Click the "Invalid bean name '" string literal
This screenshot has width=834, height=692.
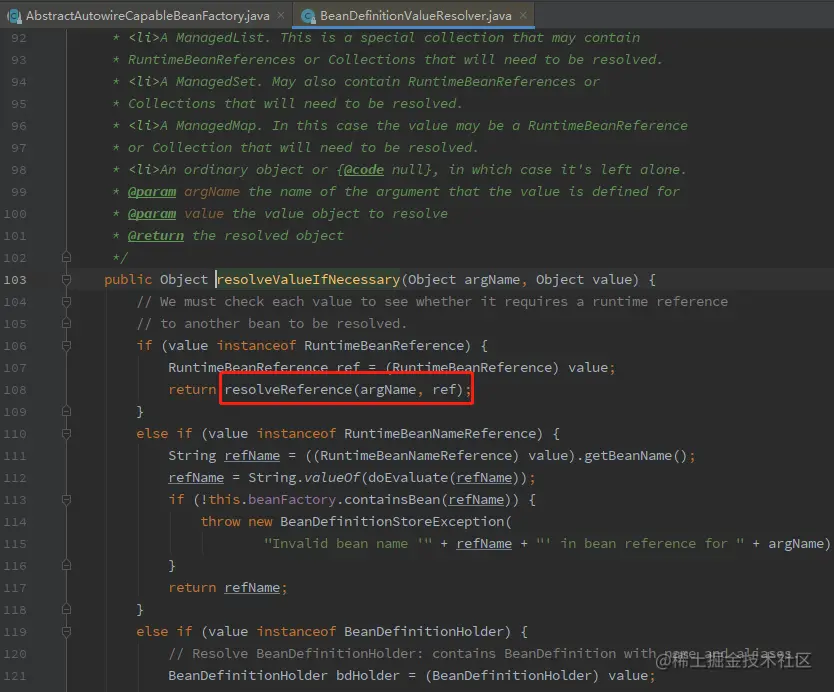(x=348, y=544)
